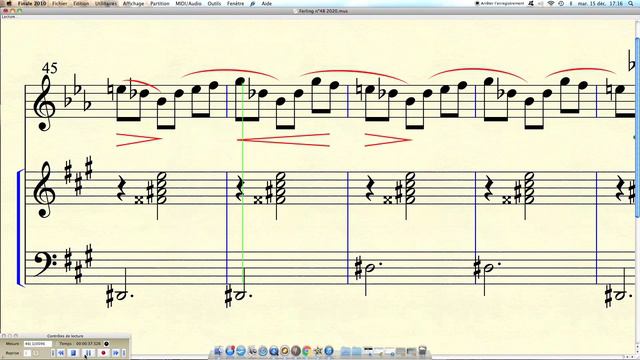Click the Finder icon in the Dock

pyautogui.click(x=218, y=351)
